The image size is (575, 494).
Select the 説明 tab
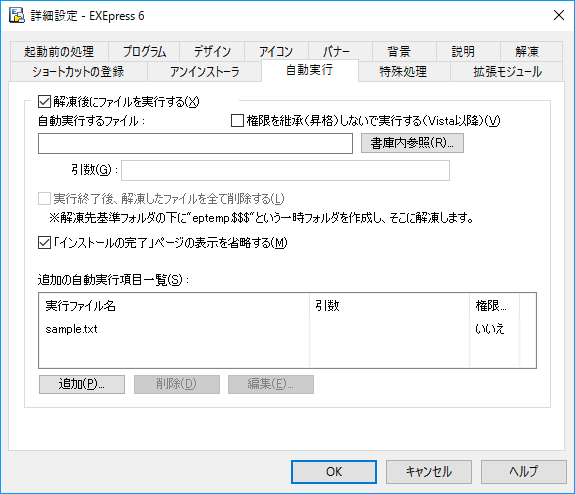[x=468, y=52]
